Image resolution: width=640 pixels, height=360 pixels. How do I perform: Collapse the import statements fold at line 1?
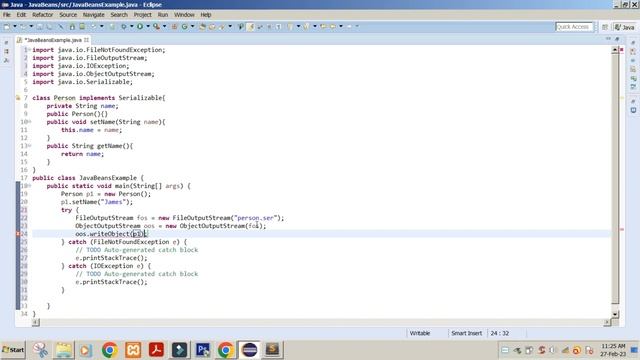point(29,50)
